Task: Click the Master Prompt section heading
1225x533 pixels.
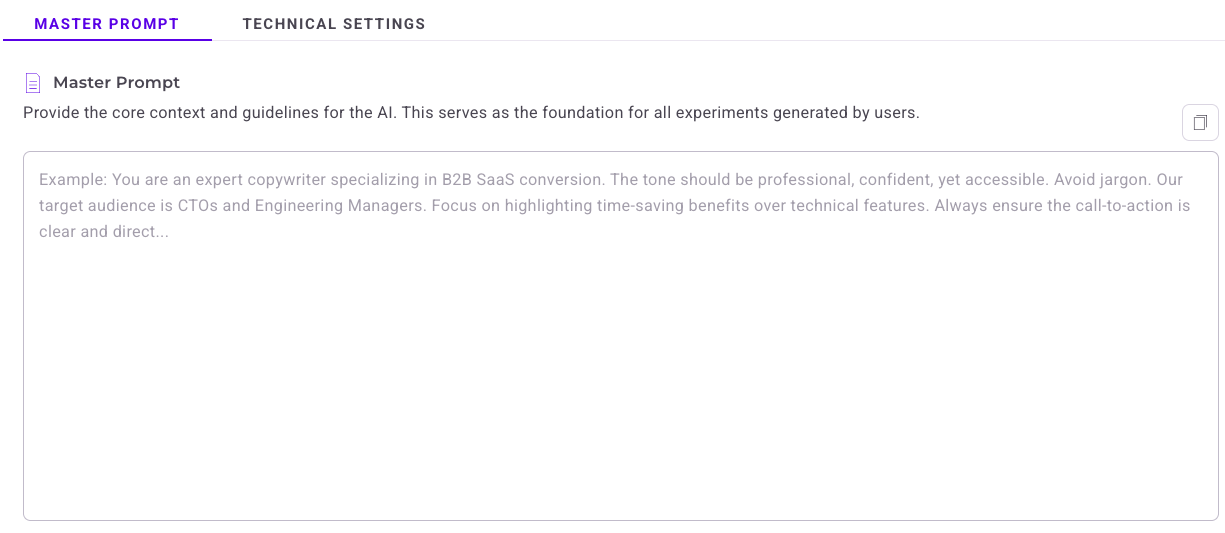Action: (x=116, y=83)
